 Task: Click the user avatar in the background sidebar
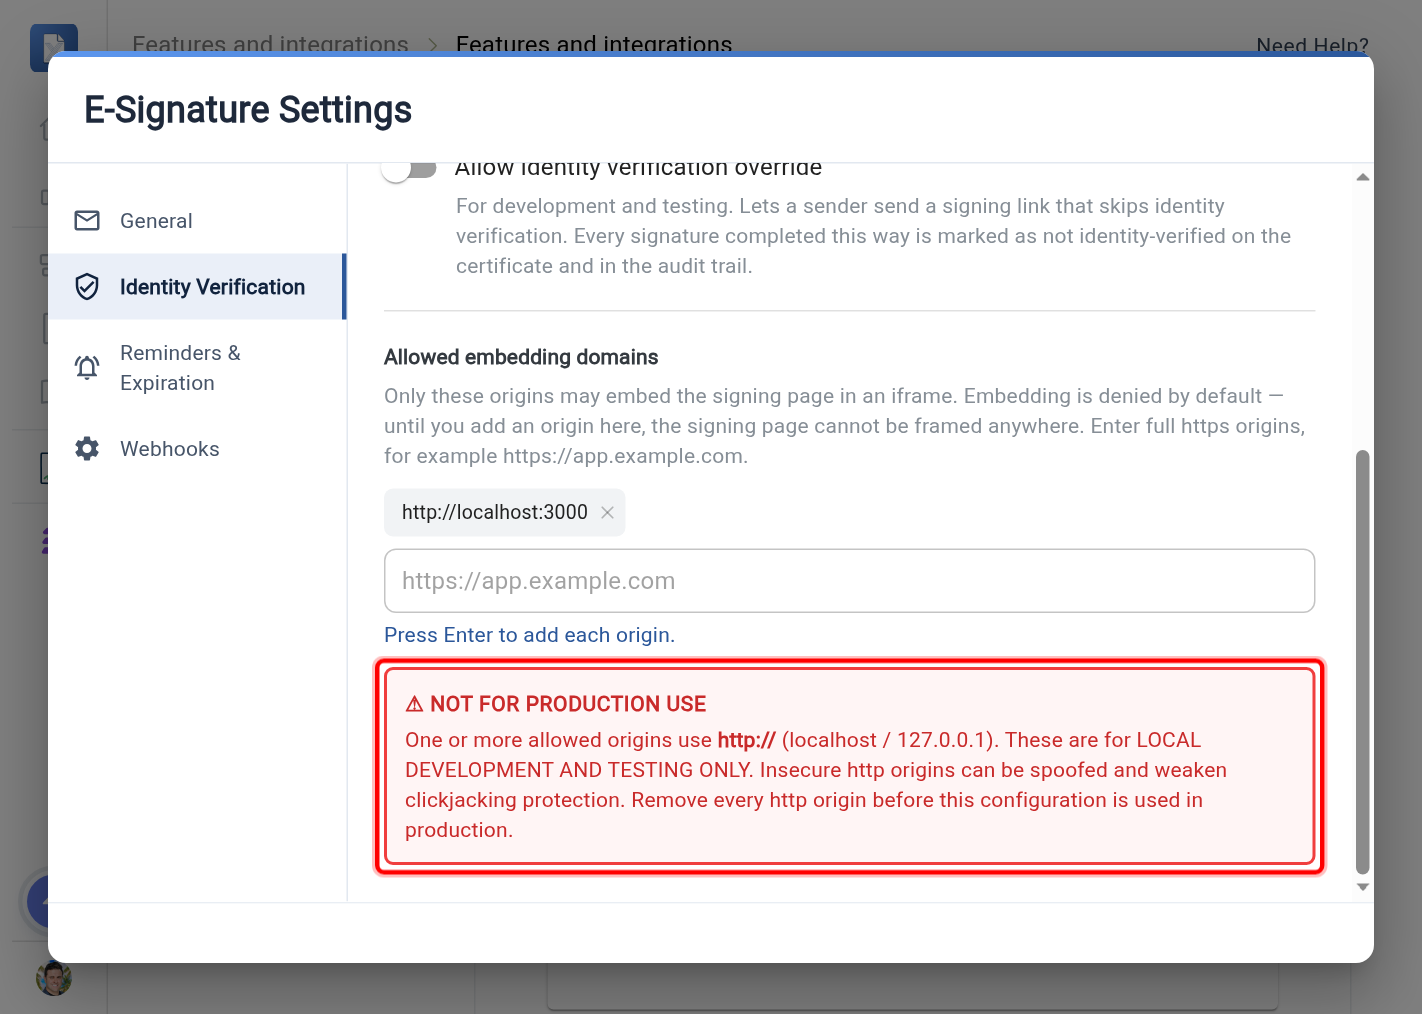[54, 978]
